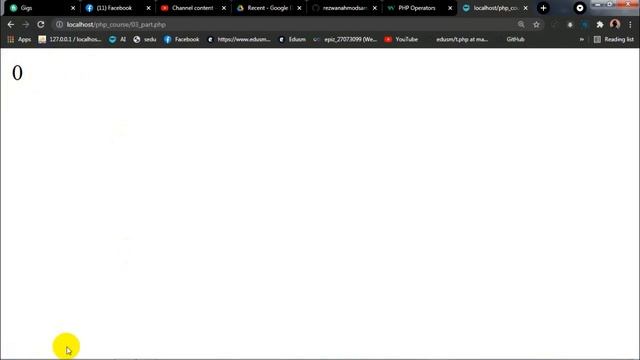
Task: Go back using the browser back arrow
Action: 11,24
